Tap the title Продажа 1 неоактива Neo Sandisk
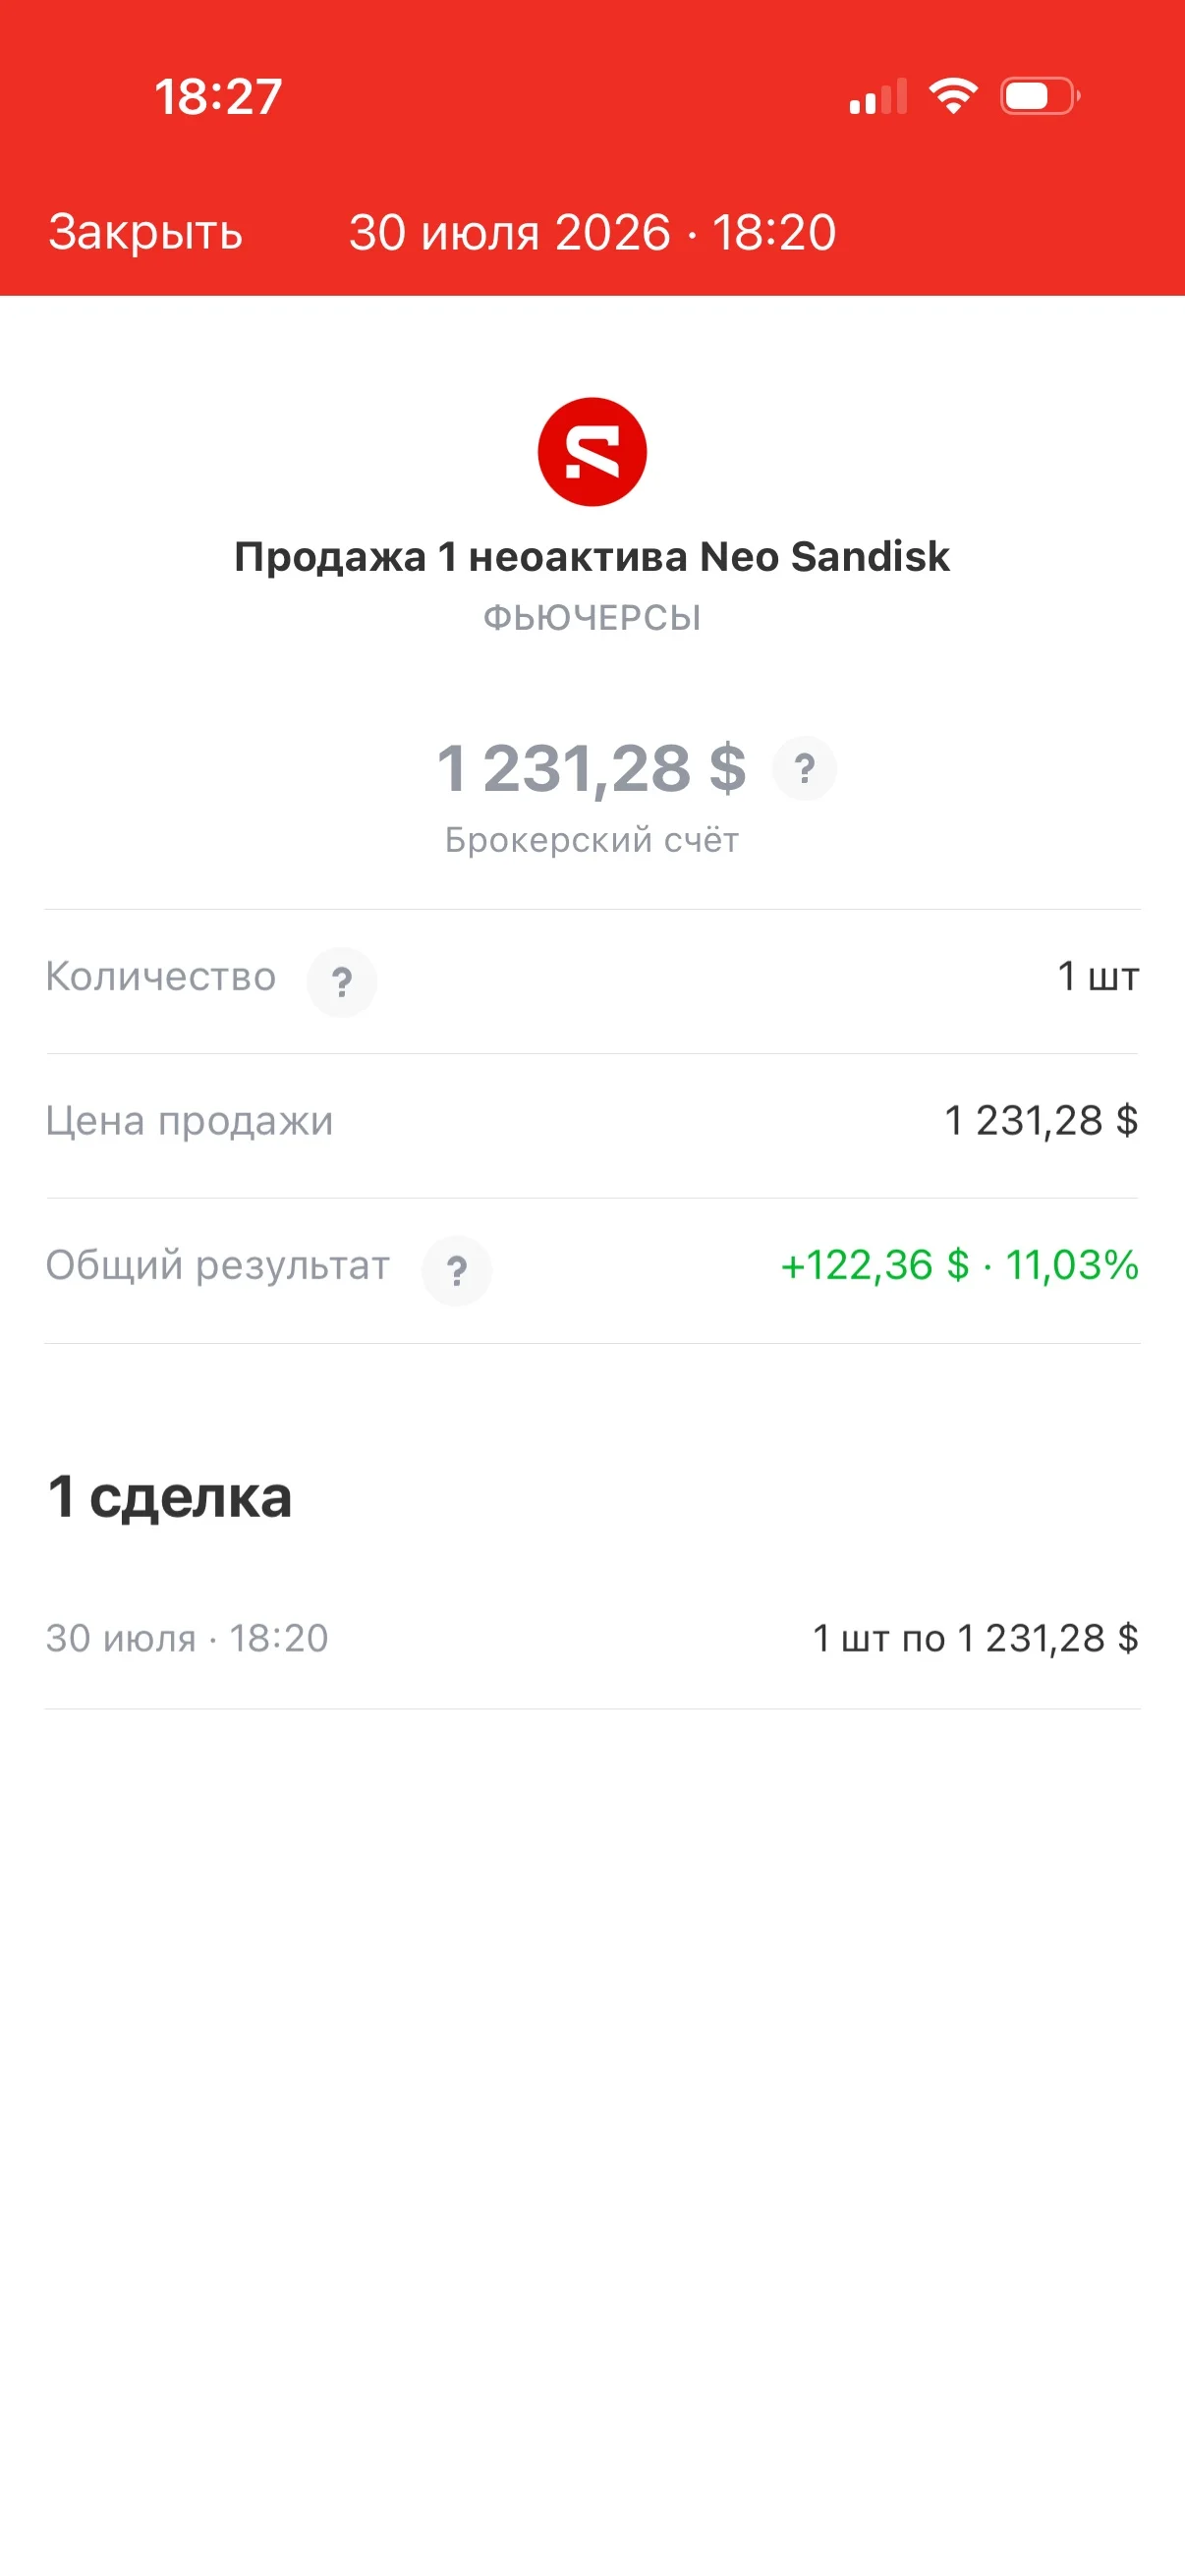 coord(592,557)
